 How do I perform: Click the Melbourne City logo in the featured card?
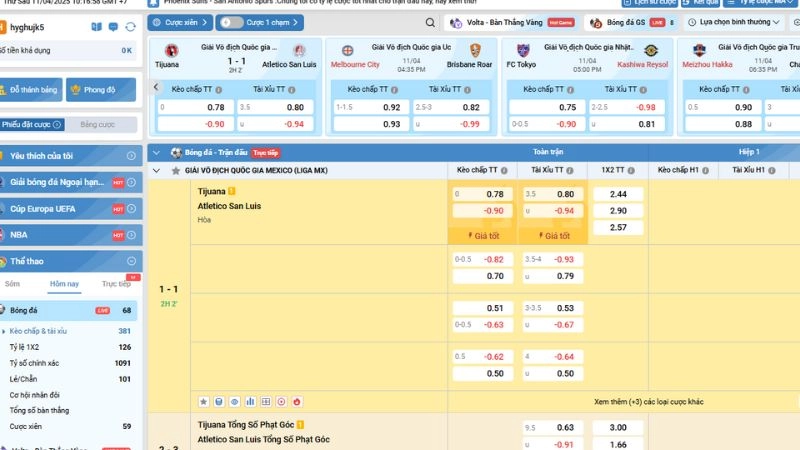(347, 51)
